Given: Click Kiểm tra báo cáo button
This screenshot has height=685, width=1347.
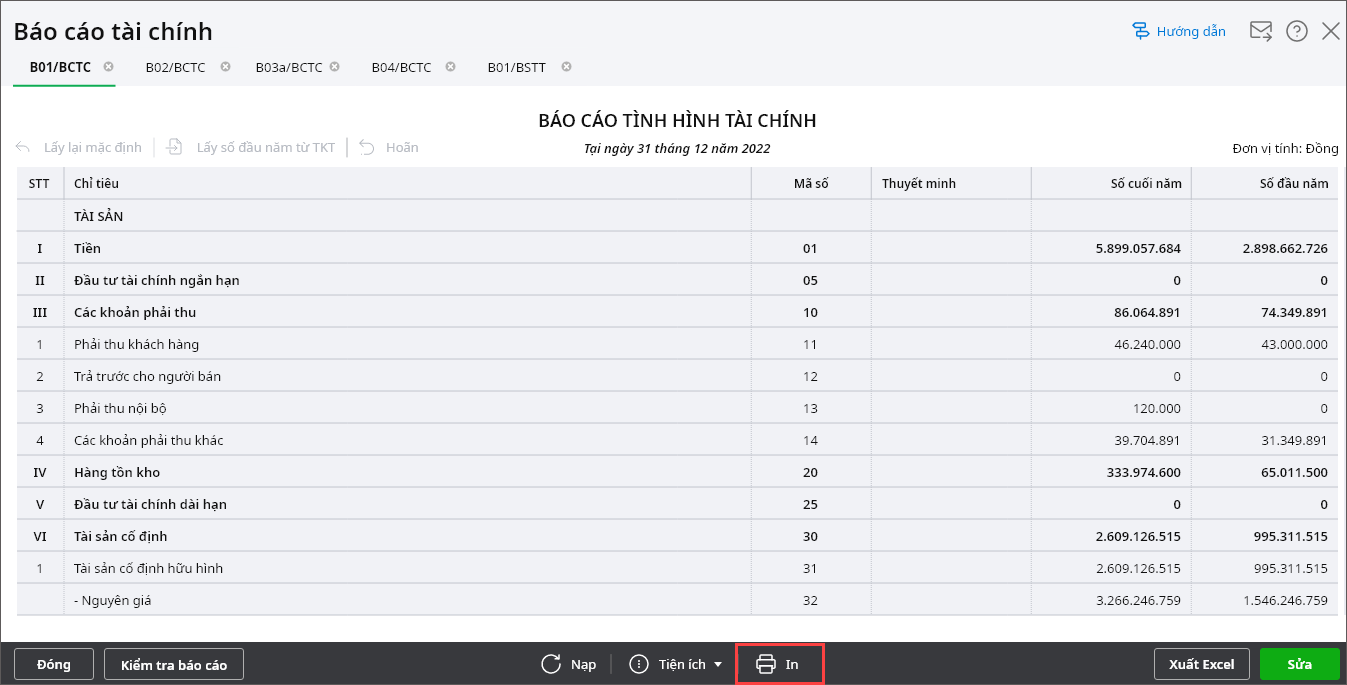Looking at the screenshot, I should tap(174, 664).
